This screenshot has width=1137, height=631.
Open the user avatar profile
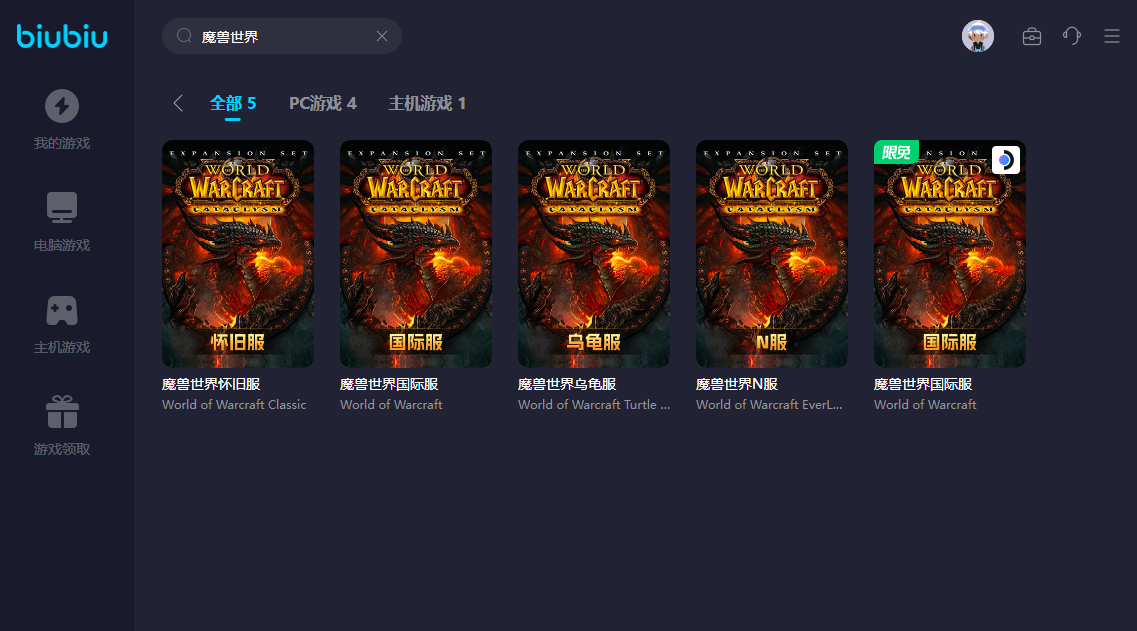point(977,36)
